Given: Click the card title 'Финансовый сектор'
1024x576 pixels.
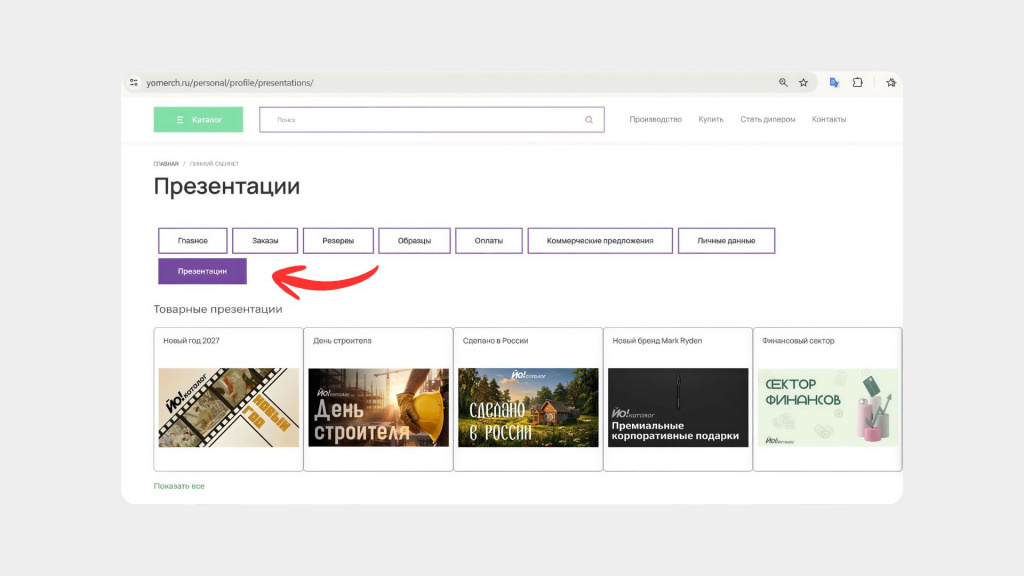Looking at the screenshot, I should pos(798,341).
